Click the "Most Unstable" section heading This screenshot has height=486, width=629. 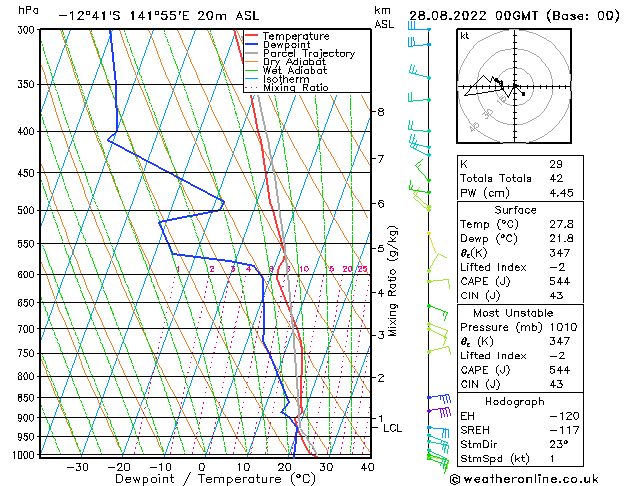[x=513, y=313]
